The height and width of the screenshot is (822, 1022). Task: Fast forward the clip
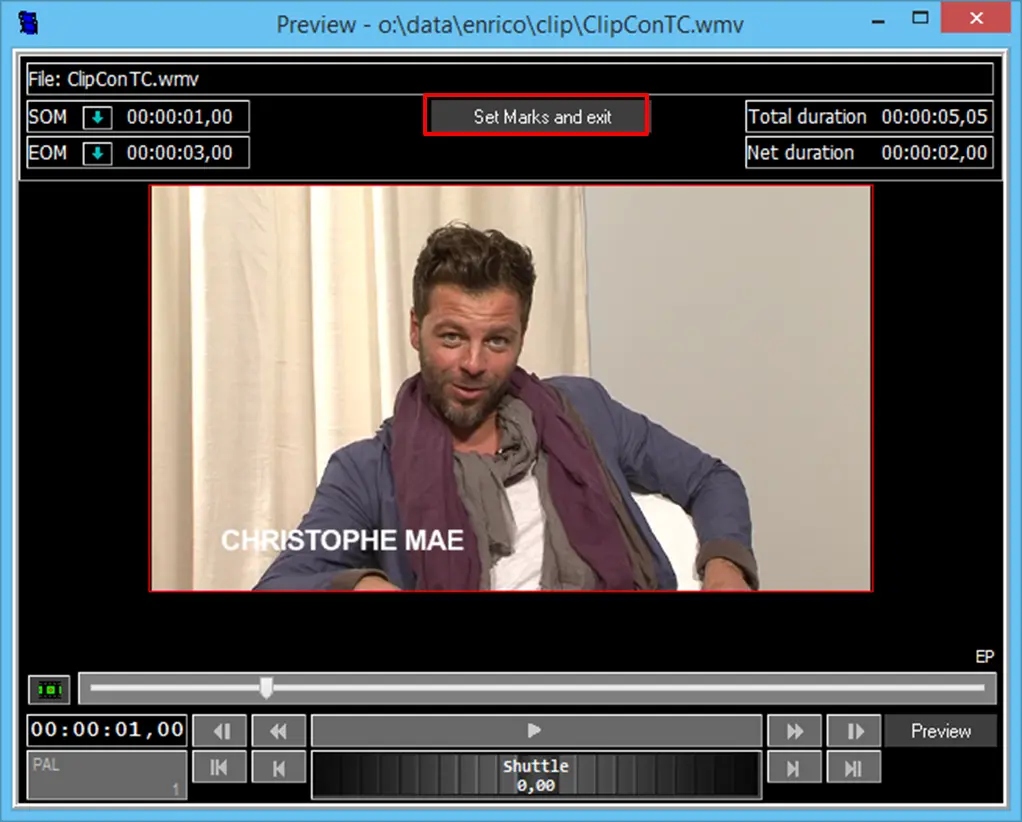coord(794,731)
